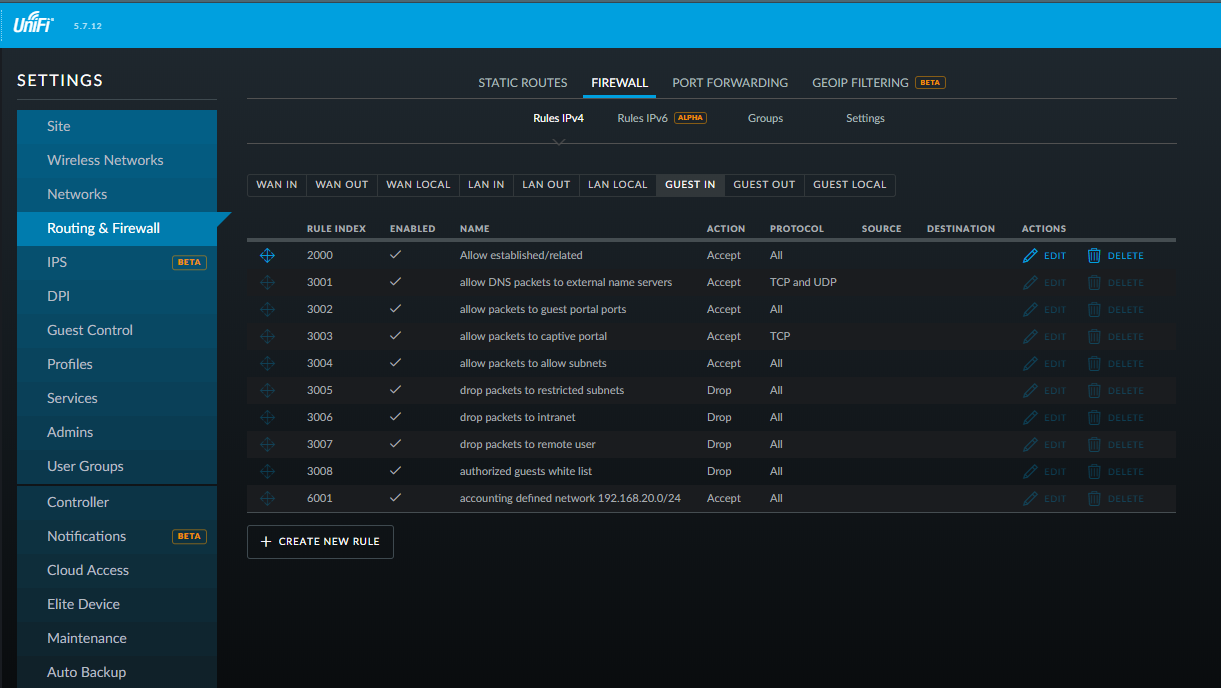Click drag handle for rule 2000
Image resolution: width=1221 pixels, height=688 pixels.
pyautogui.click(x=267, y=256)
